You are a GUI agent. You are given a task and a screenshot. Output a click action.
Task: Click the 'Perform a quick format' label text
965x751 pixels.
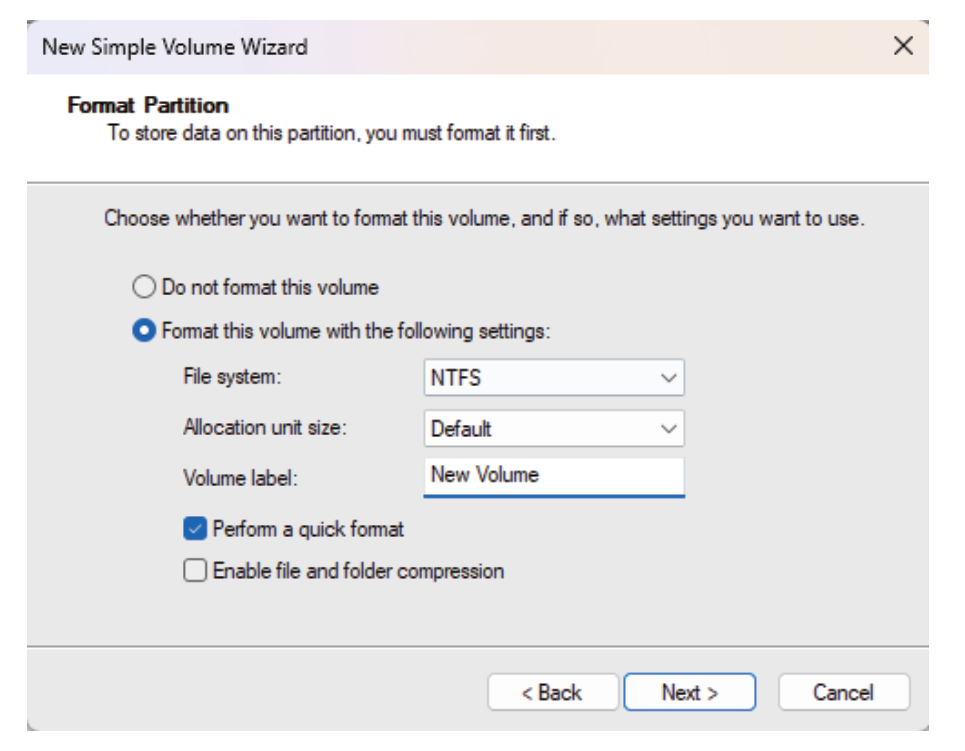pos(308,529)
